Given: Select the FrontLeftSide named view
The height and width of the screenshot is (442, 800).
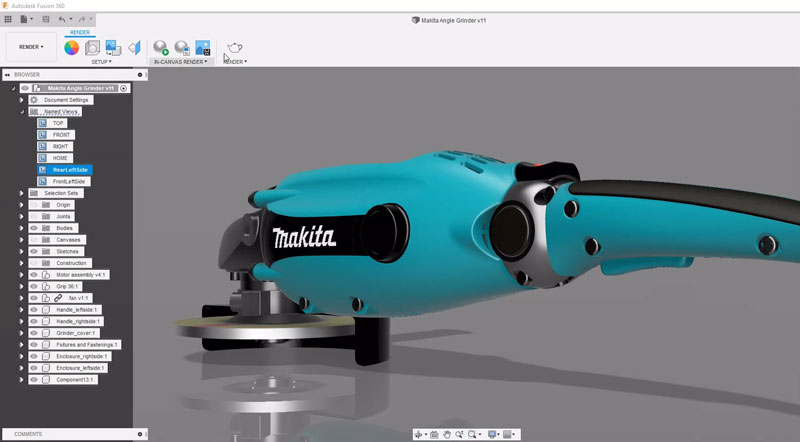Looking at the screenshot, I should (x=69, y=182).
